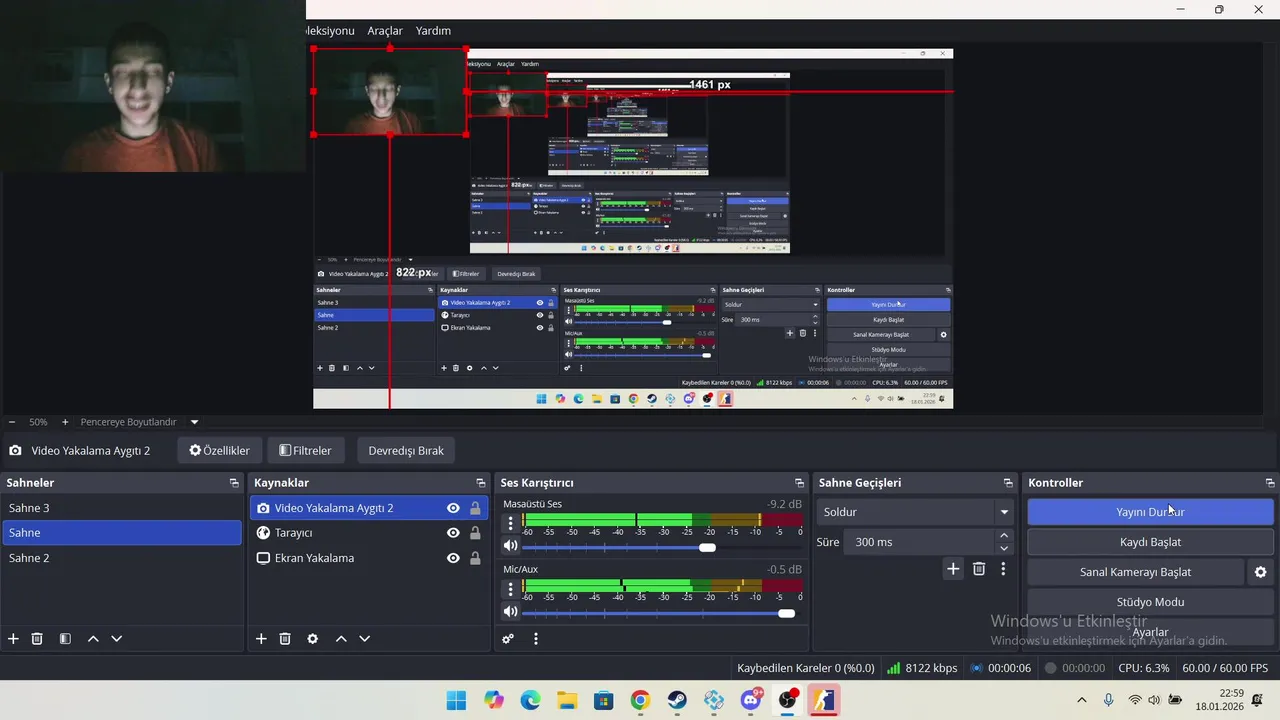Screen dimensions: 1280x720
Task: Open virtual camera settings gear
Action: [x=1261, y=572]
